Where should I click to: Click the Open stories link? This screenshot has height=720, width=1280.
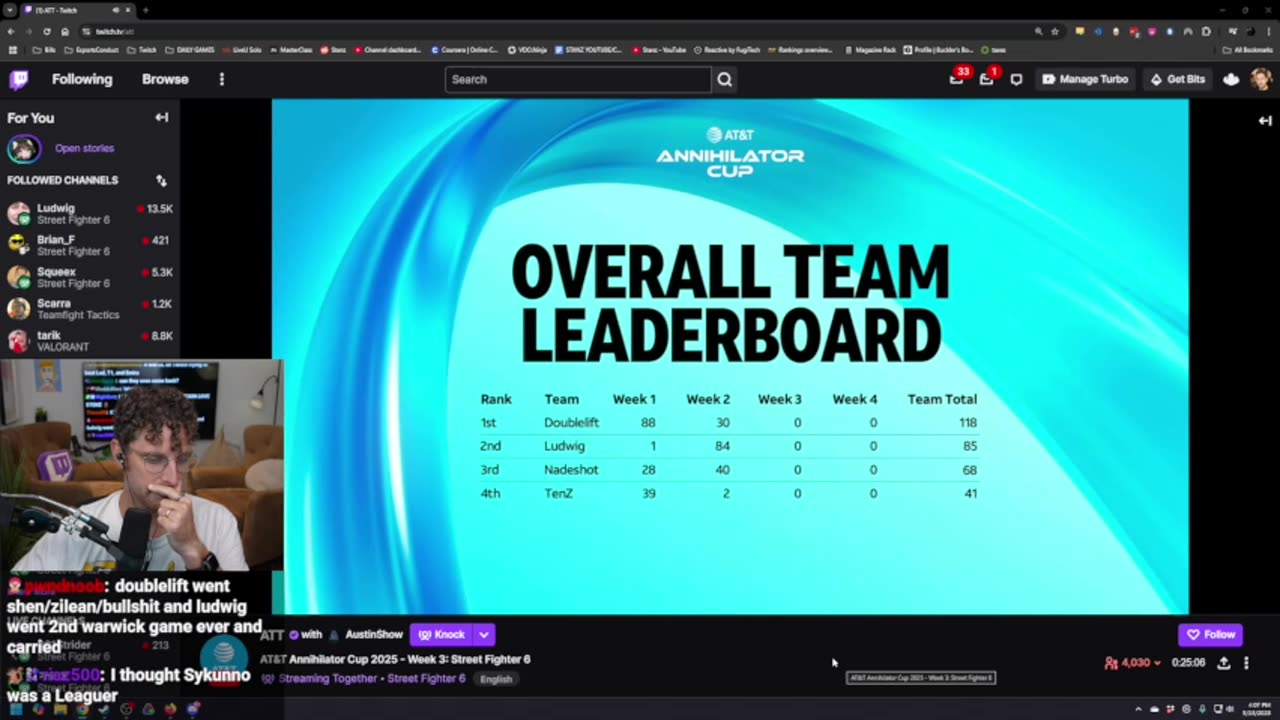pos(84,148)
